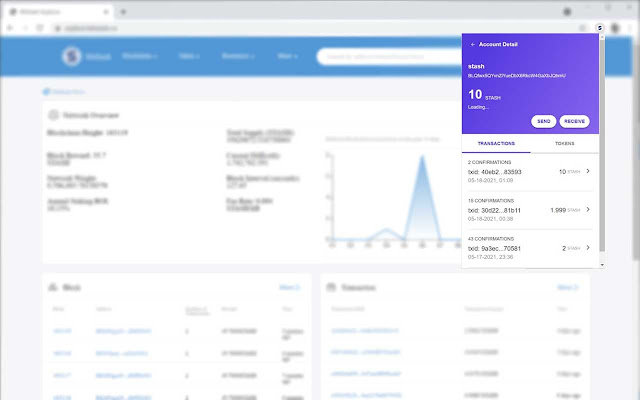Click the 1,999 STASH transaction amount

[565, 210]
